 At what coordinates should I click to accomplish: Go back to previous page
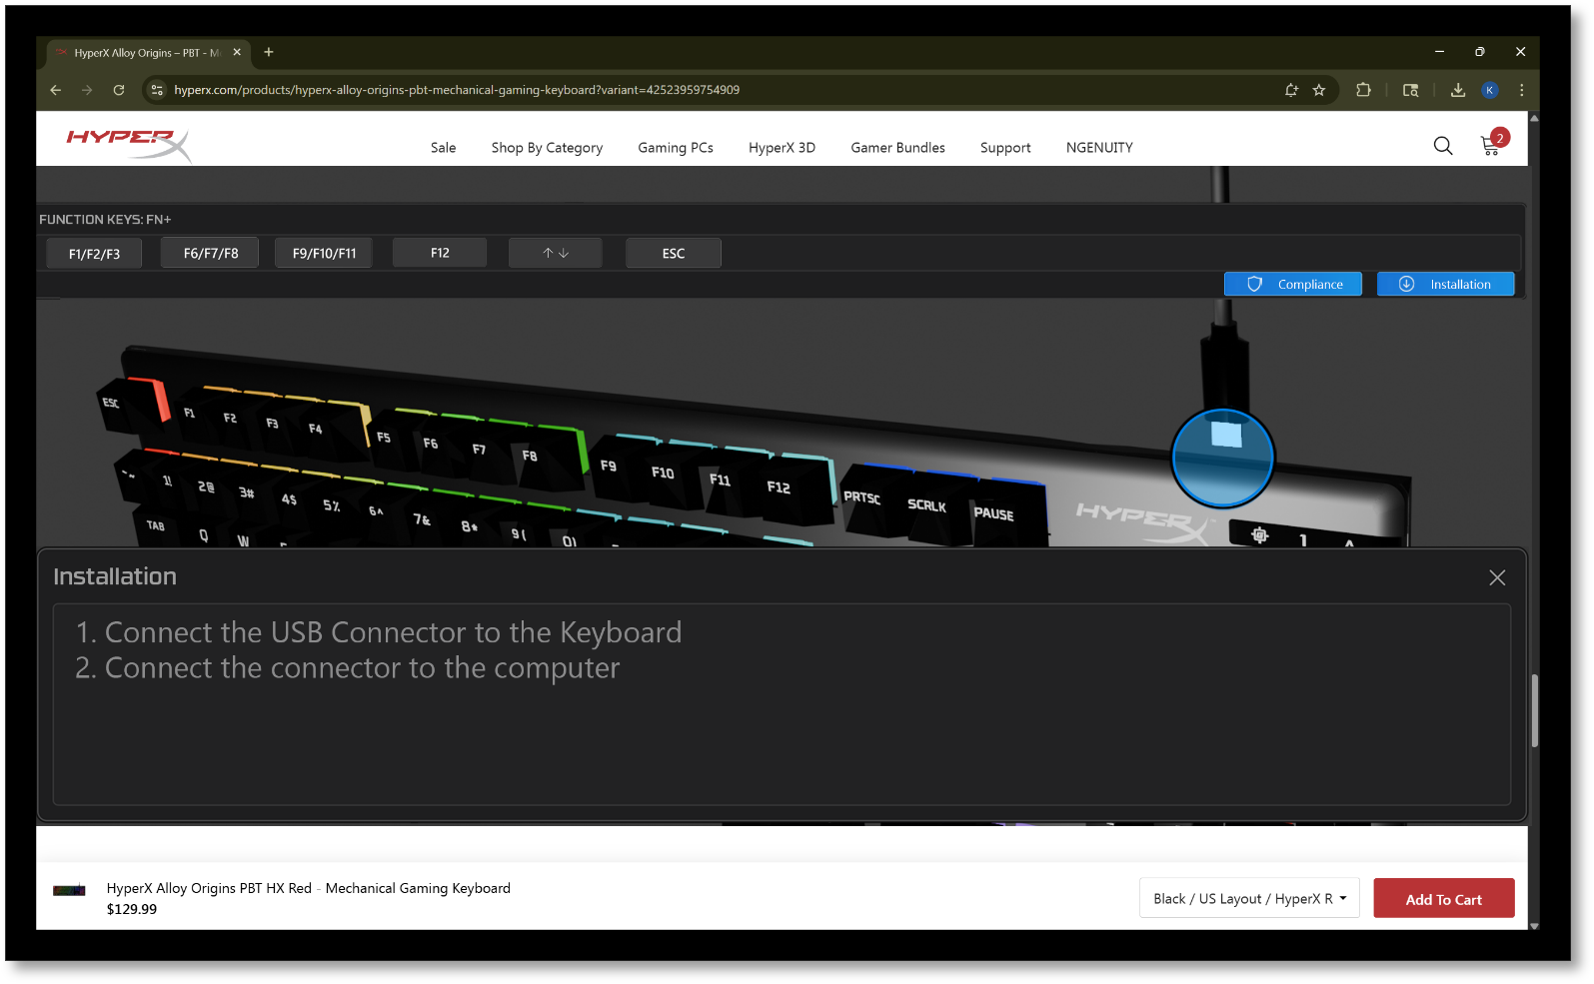click(56, 90)
